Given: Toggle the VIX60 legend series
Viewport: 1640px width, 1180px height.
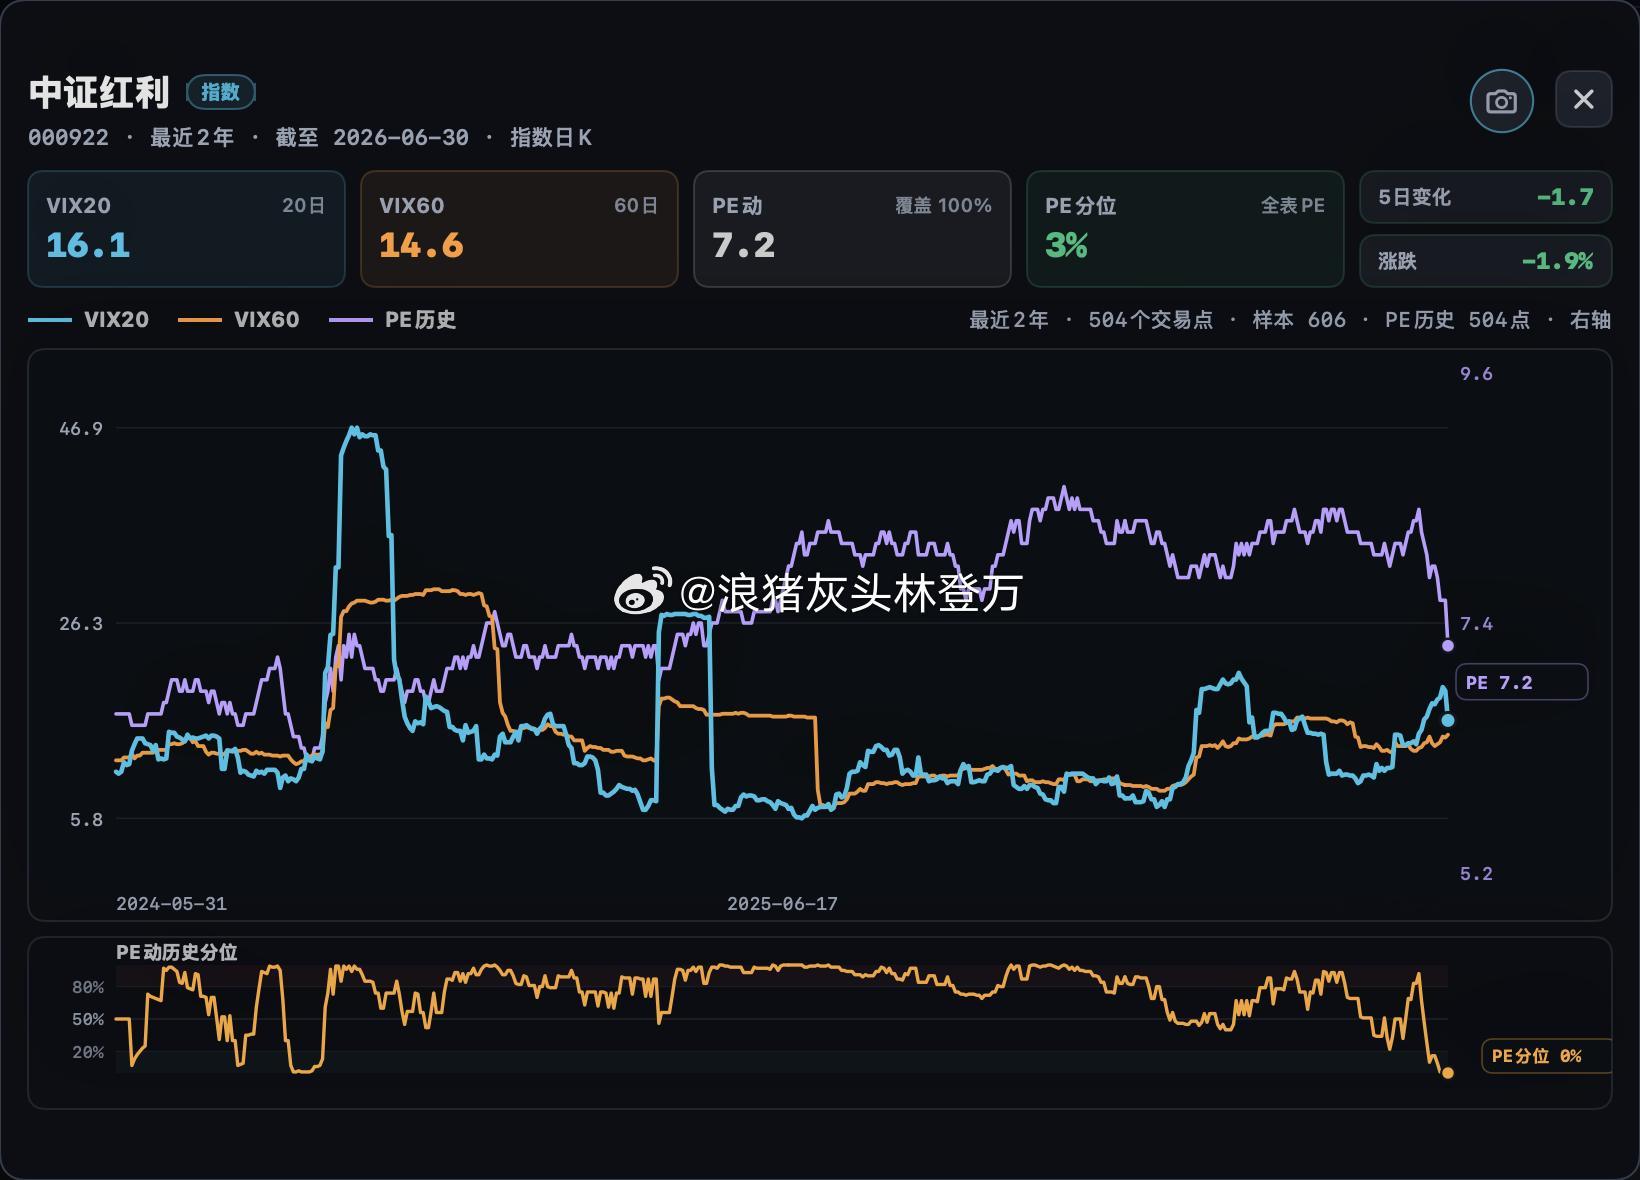Looking at the screenshot, I should pos(239,320).
